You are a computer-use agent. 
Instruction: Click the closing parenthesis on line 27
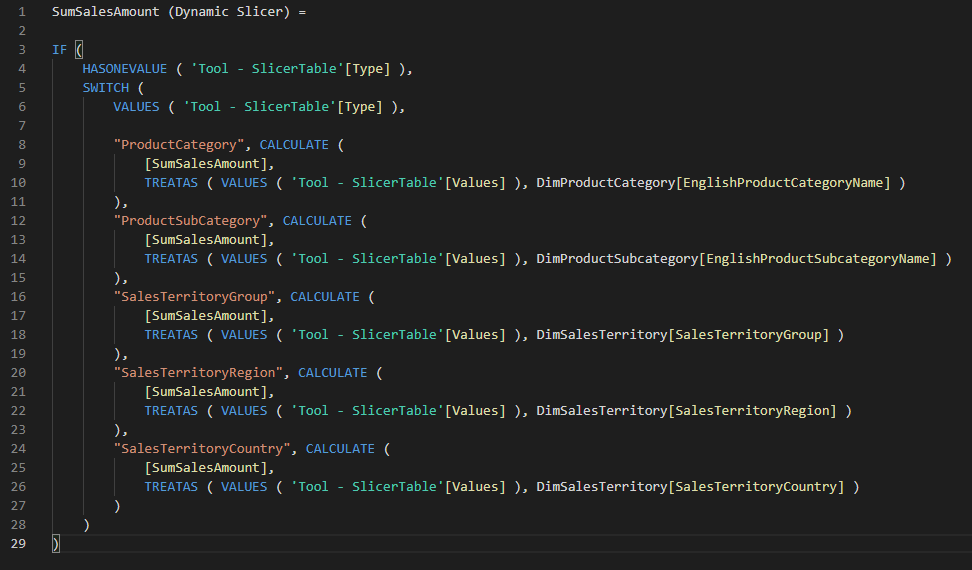click(x=117, y=506)
